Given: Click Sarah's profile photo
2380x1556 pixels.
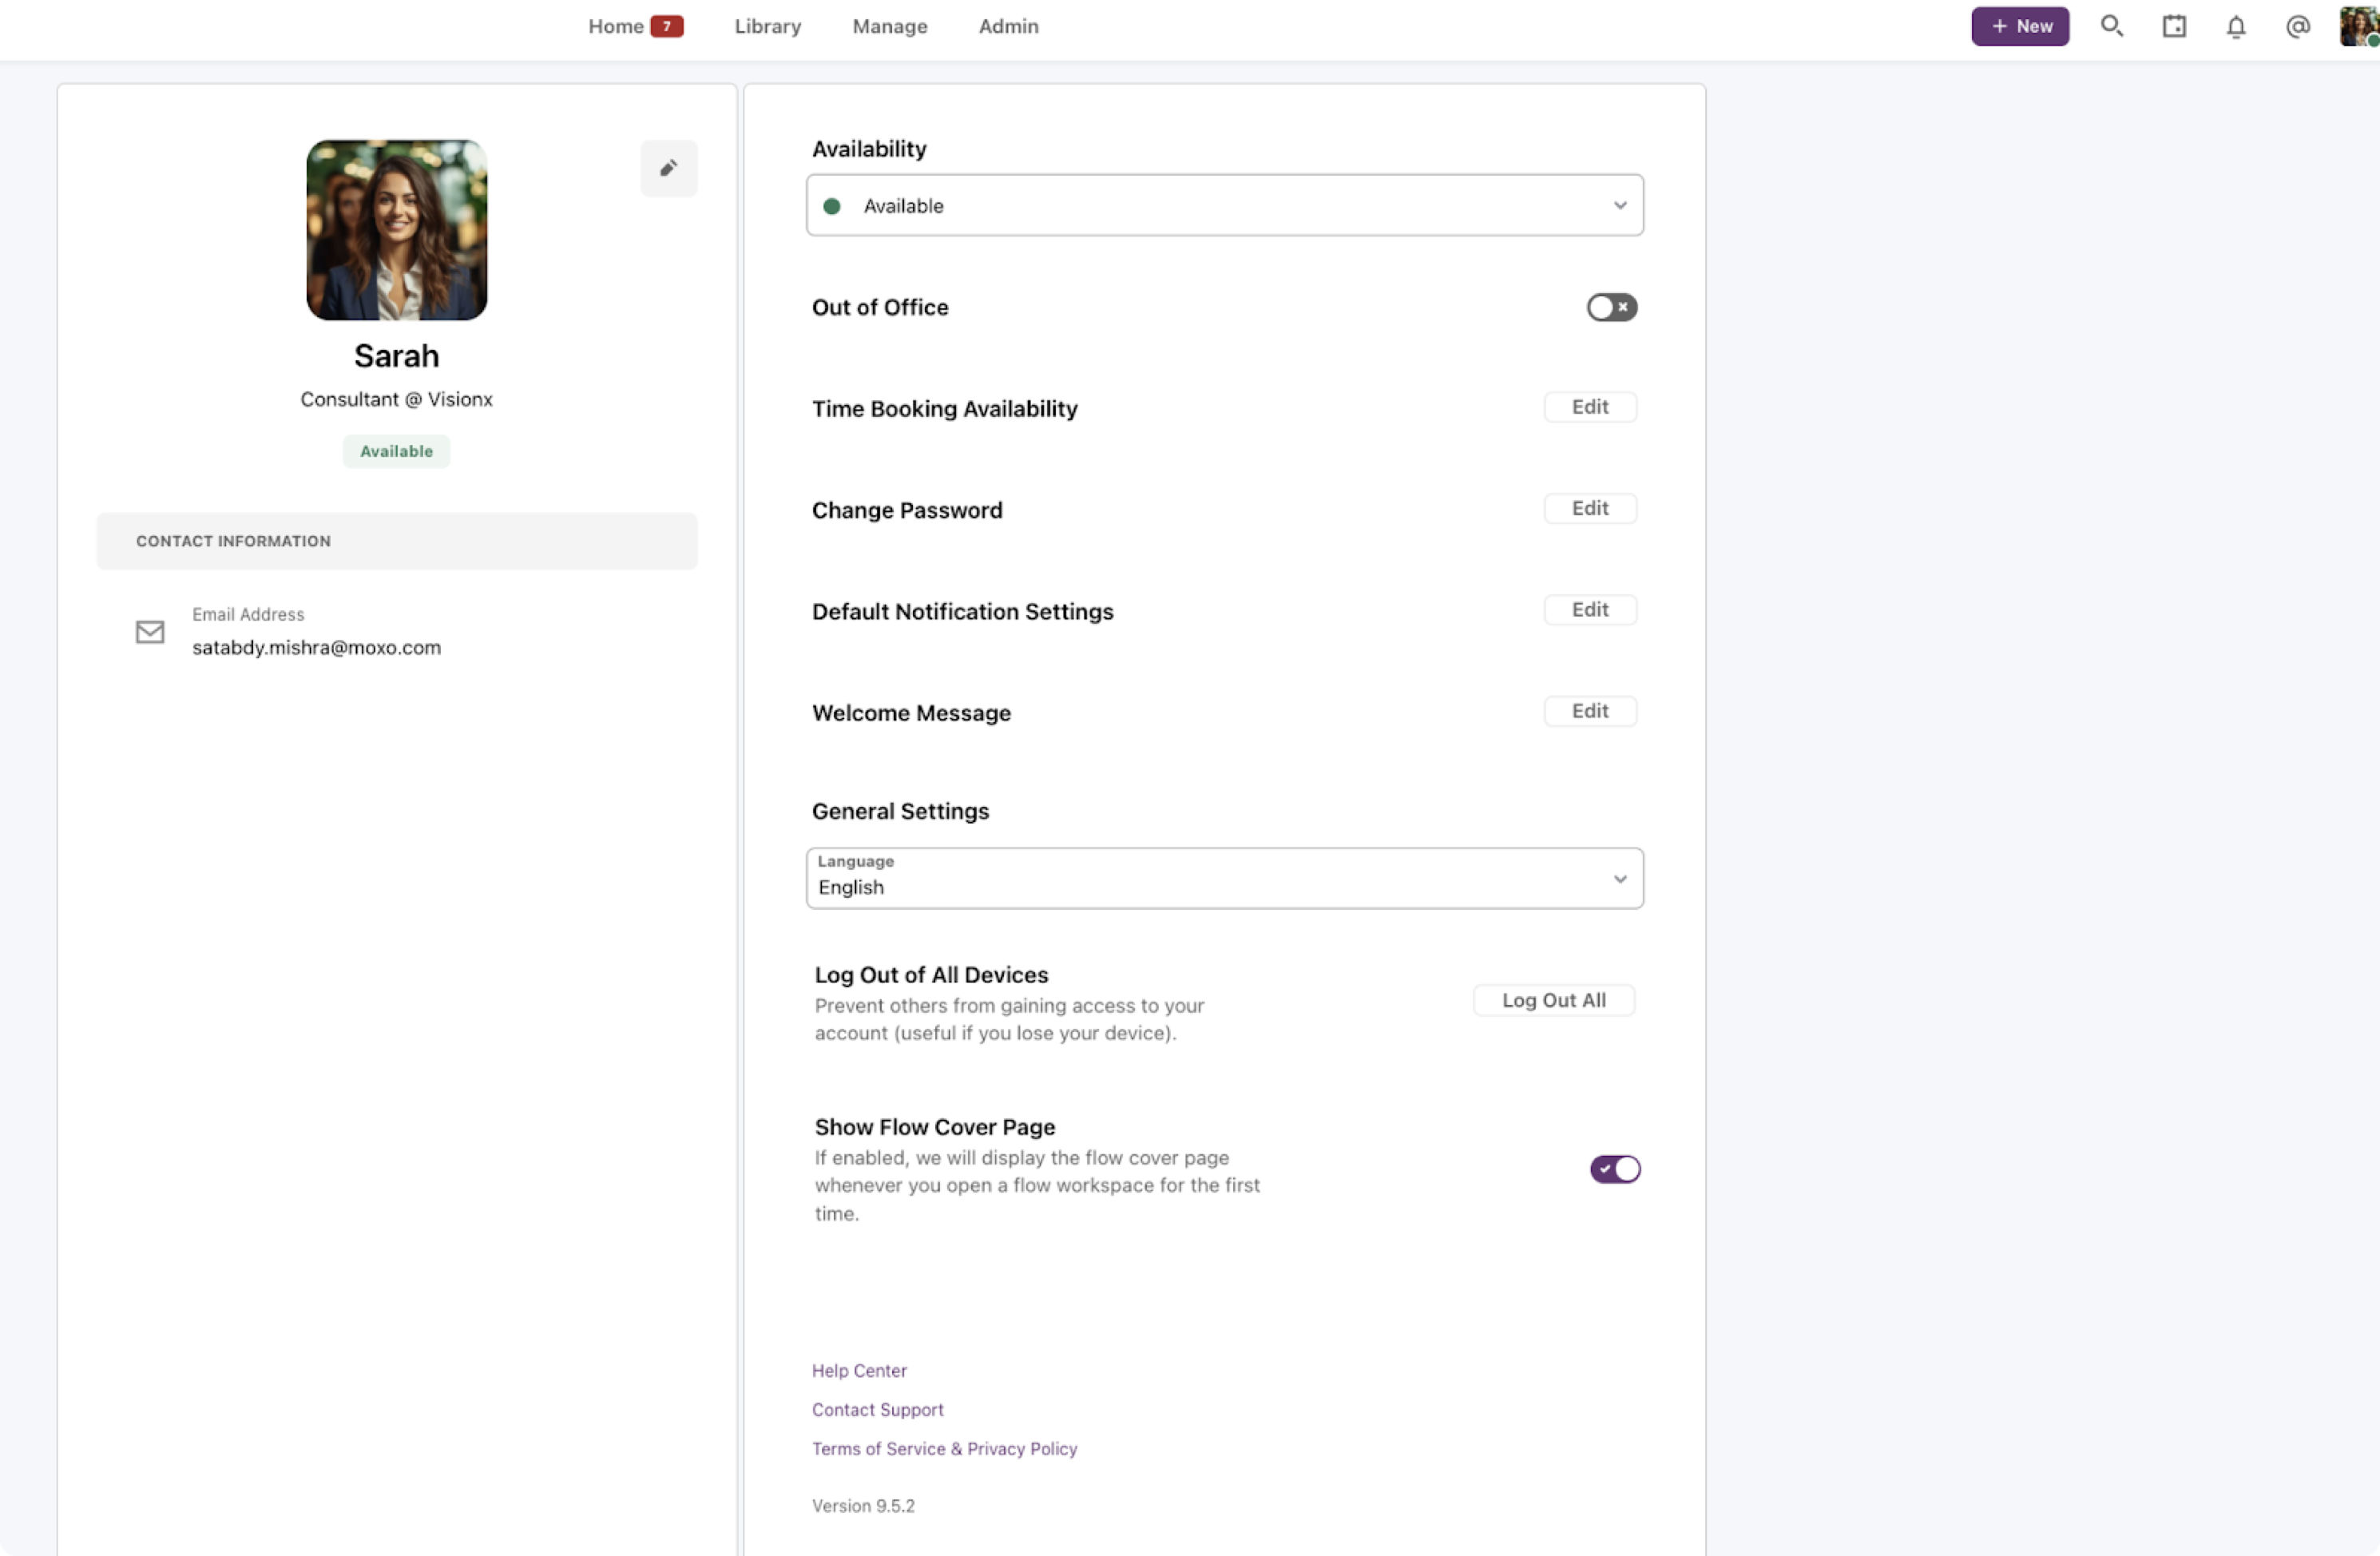Looking at the screenshot, I should 397,230.
